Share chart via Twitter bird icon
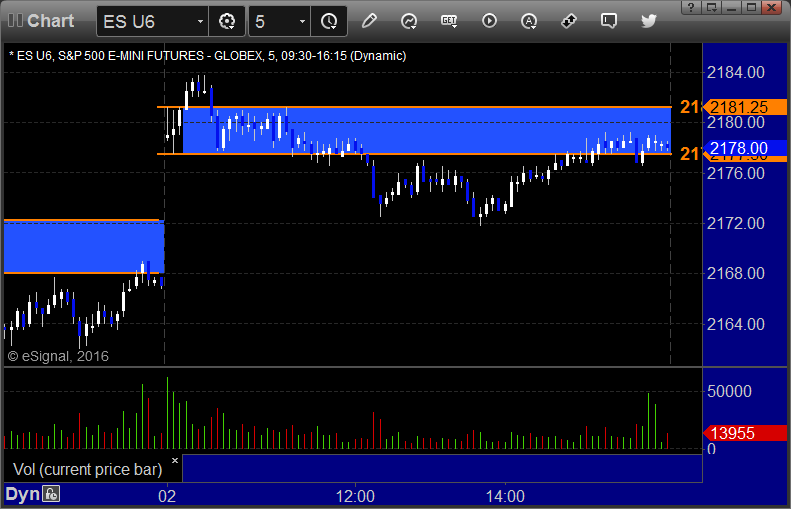791x509 pixels. click(x=649, y=21)
